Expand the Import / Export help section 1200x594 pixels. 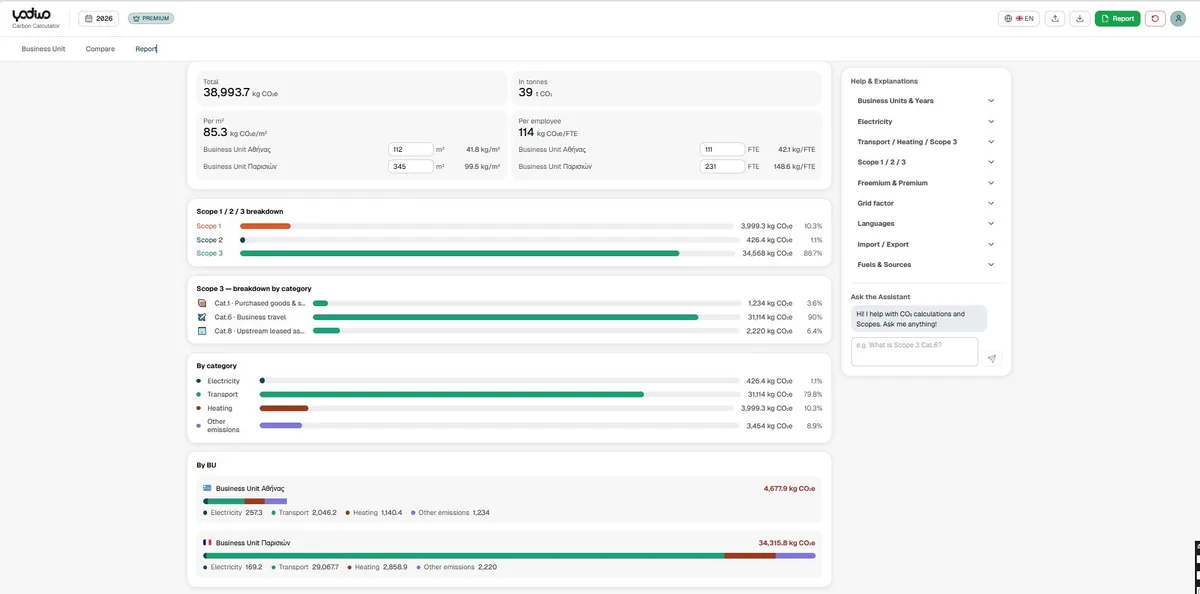tap(926, 244)
